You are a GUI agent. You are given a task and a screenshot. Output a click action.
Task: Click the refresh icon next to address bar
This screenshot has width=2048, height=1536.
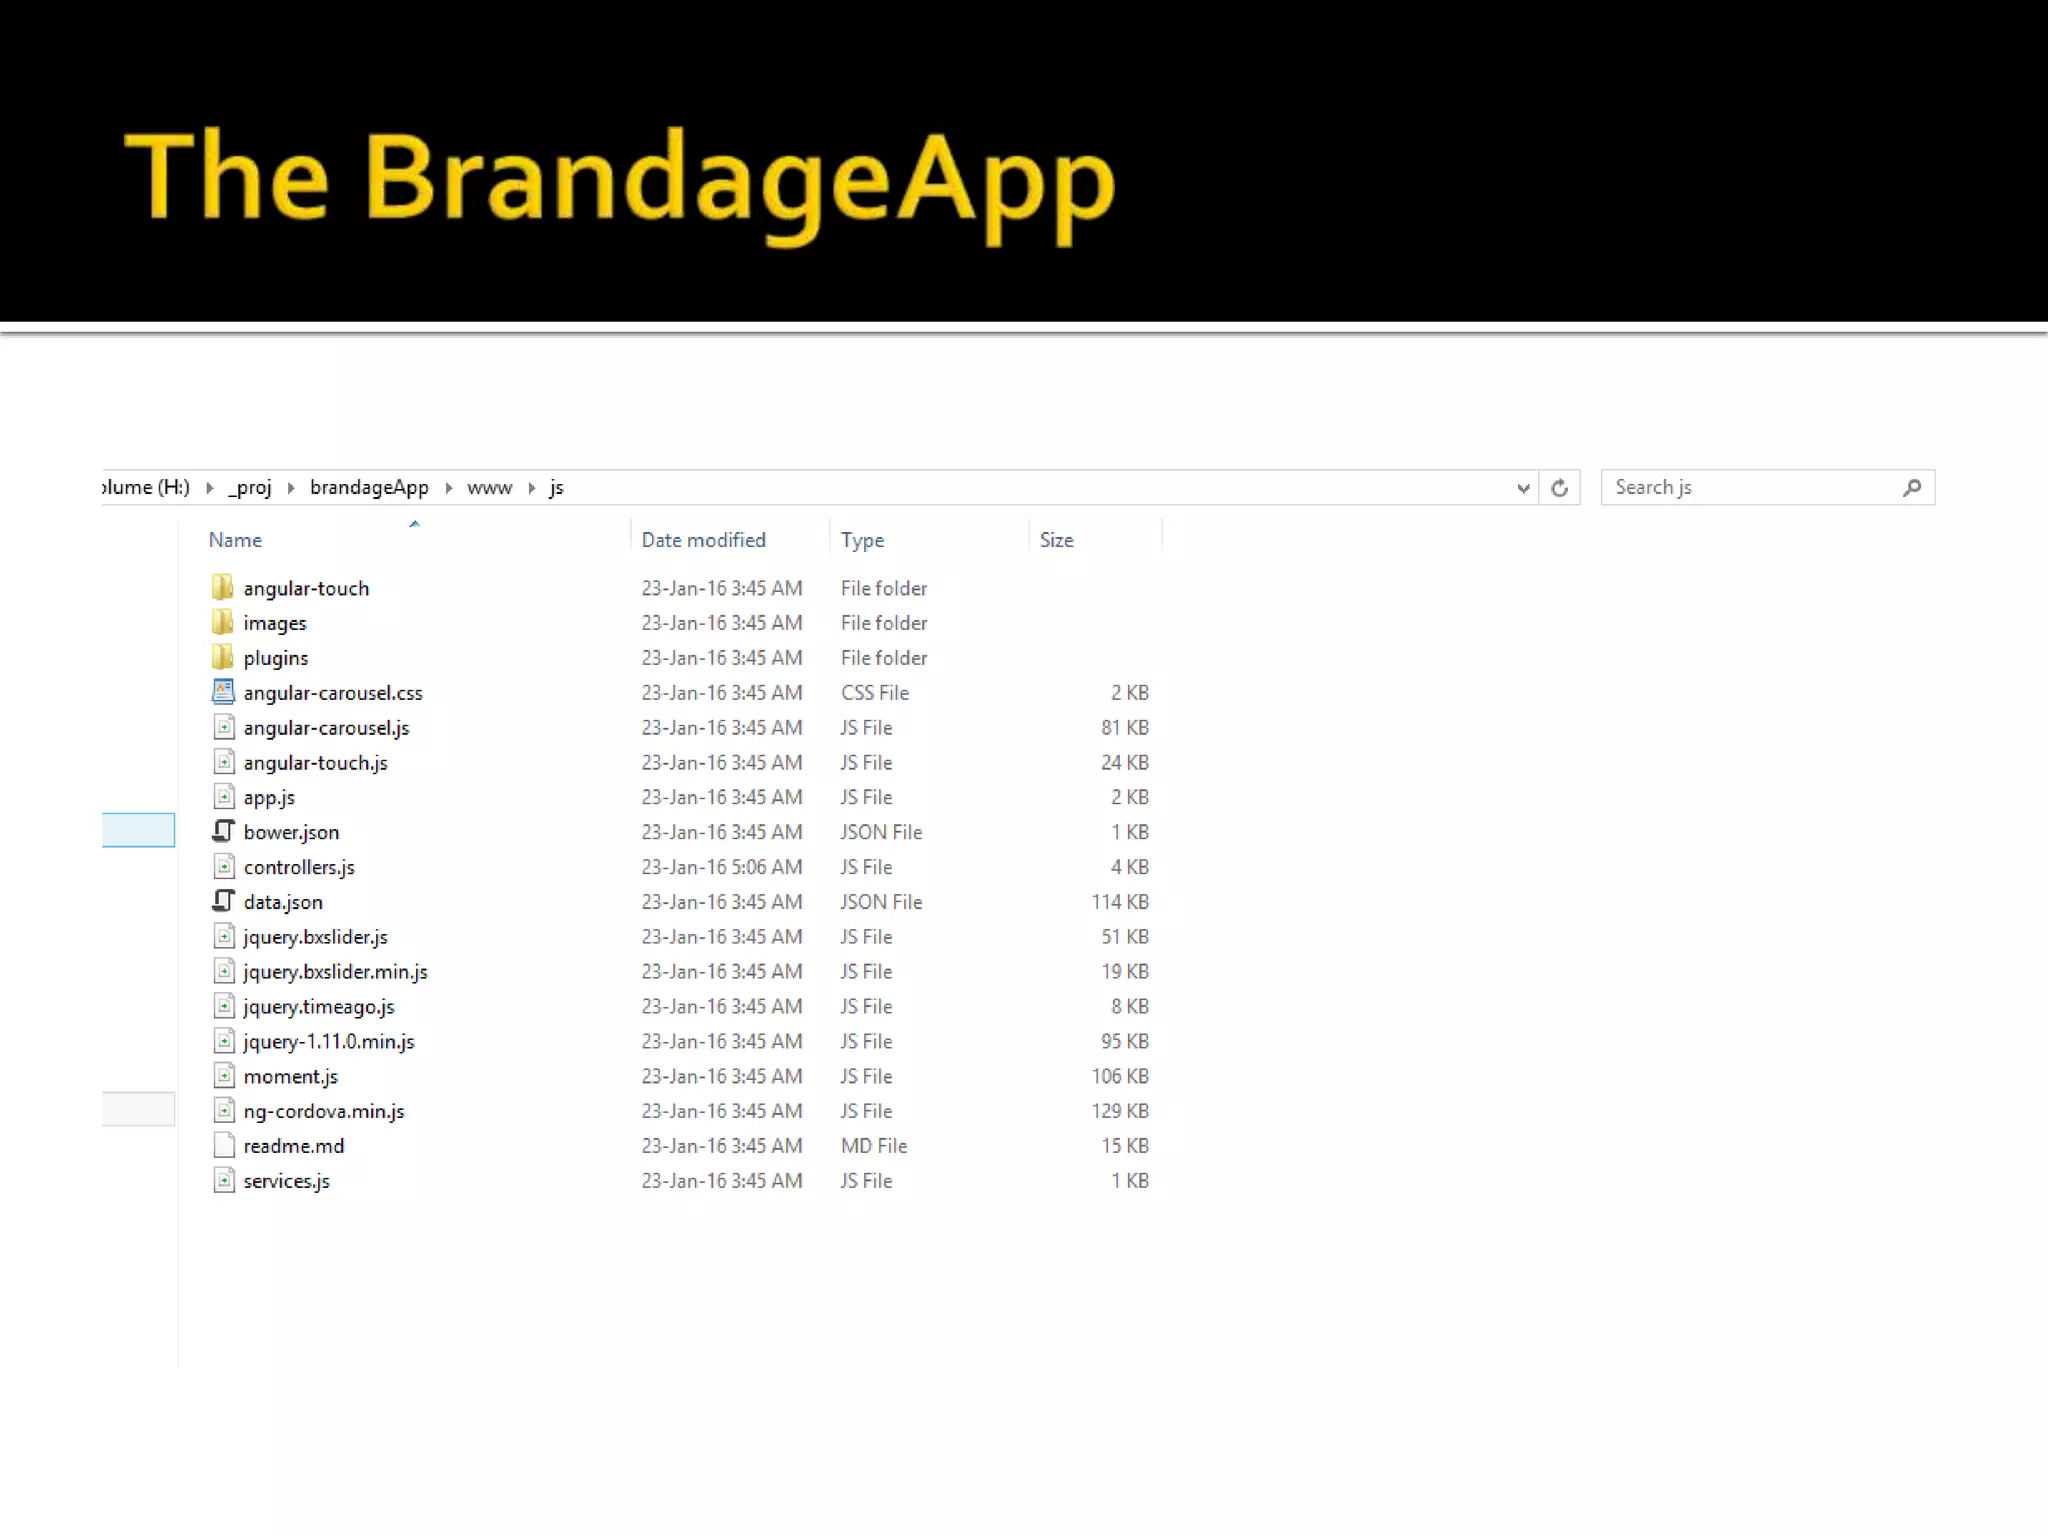pyautogui.click(x=1559, y=488)
